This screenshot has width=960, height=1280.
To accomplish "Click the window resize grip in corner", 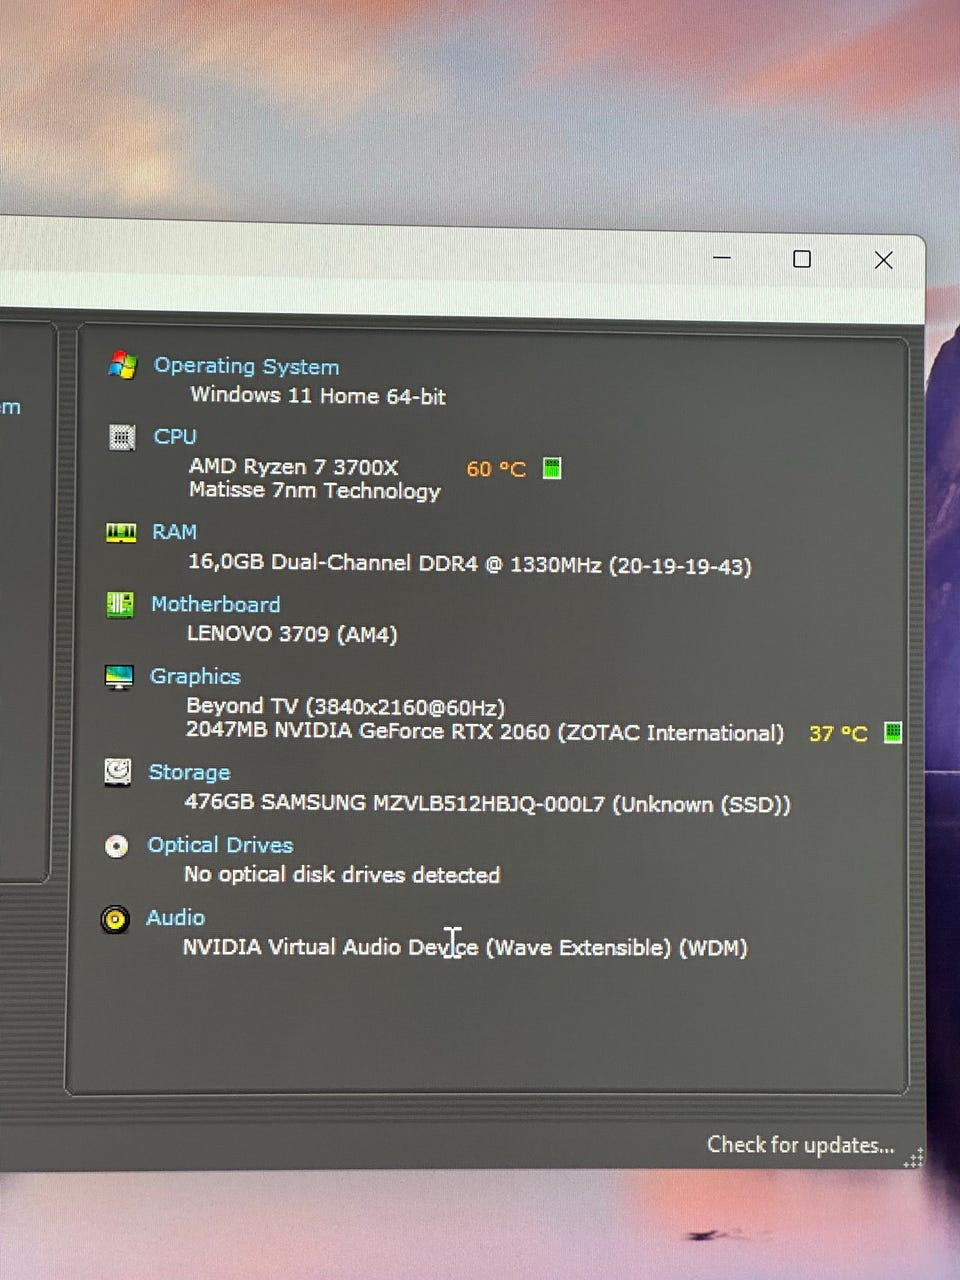I will click(x=913, y=1158).
